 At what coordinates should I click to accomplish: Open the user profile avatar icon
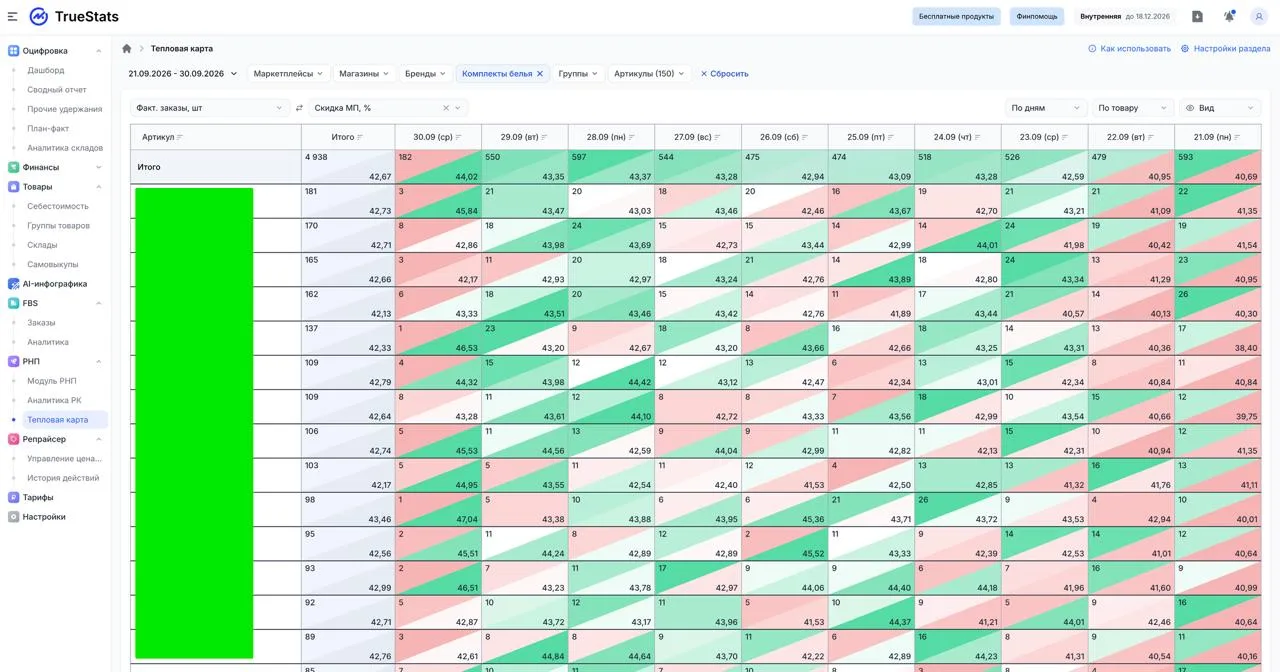pos(1259,16)
